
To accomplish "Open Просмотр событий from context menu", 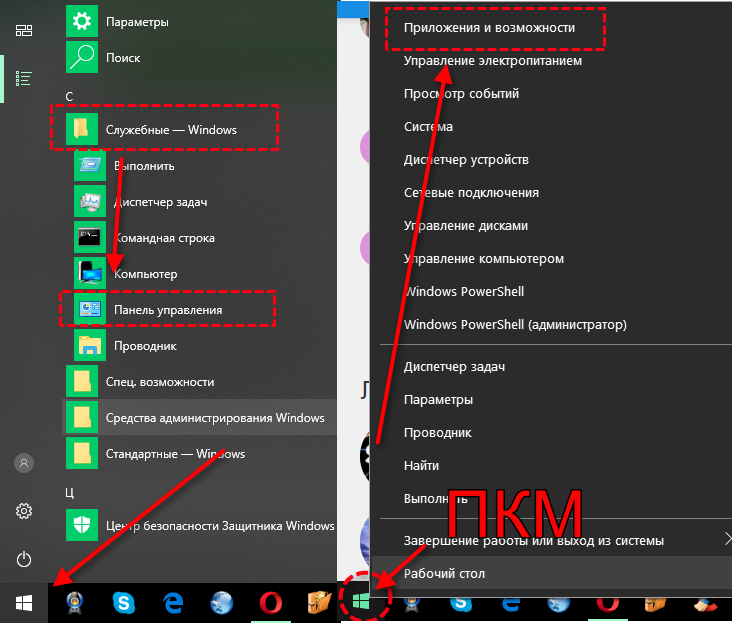I will coord(461,93).
